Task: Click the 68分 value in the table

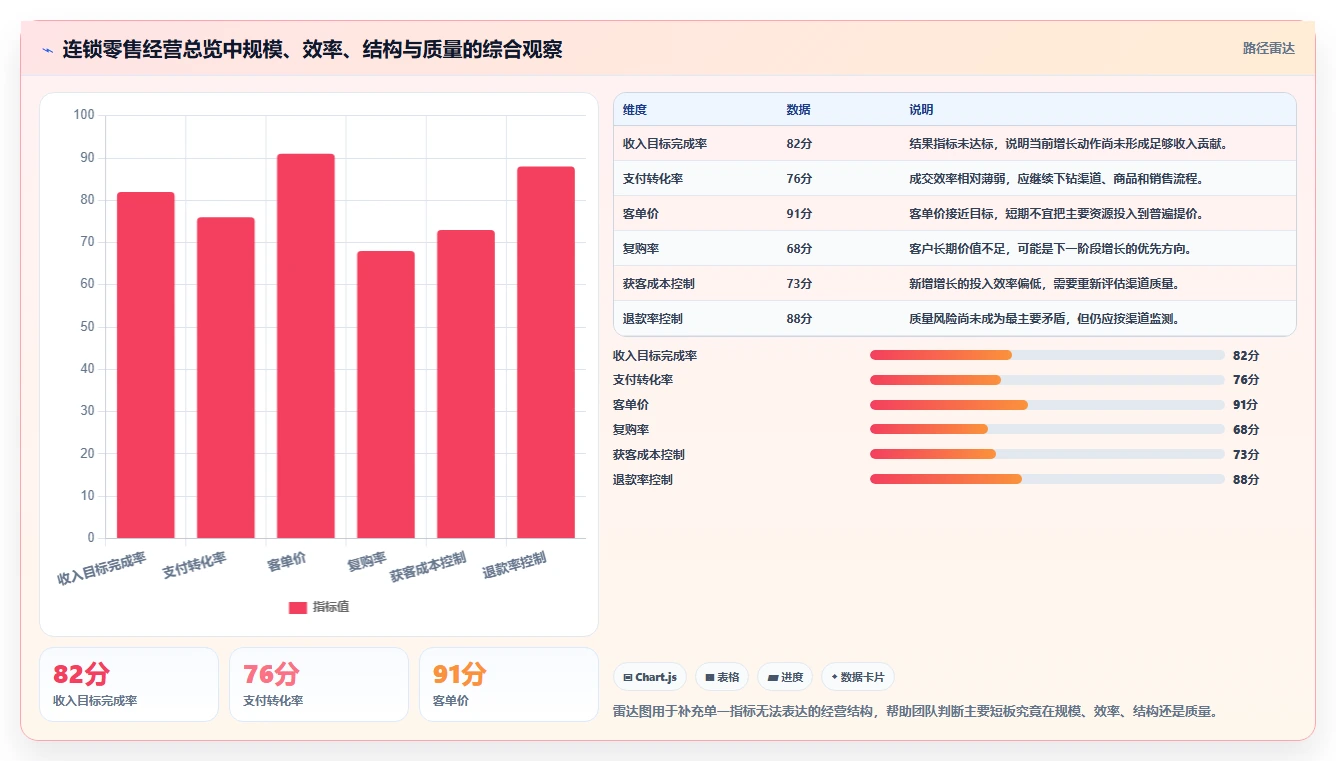Action: pos(799,249)
